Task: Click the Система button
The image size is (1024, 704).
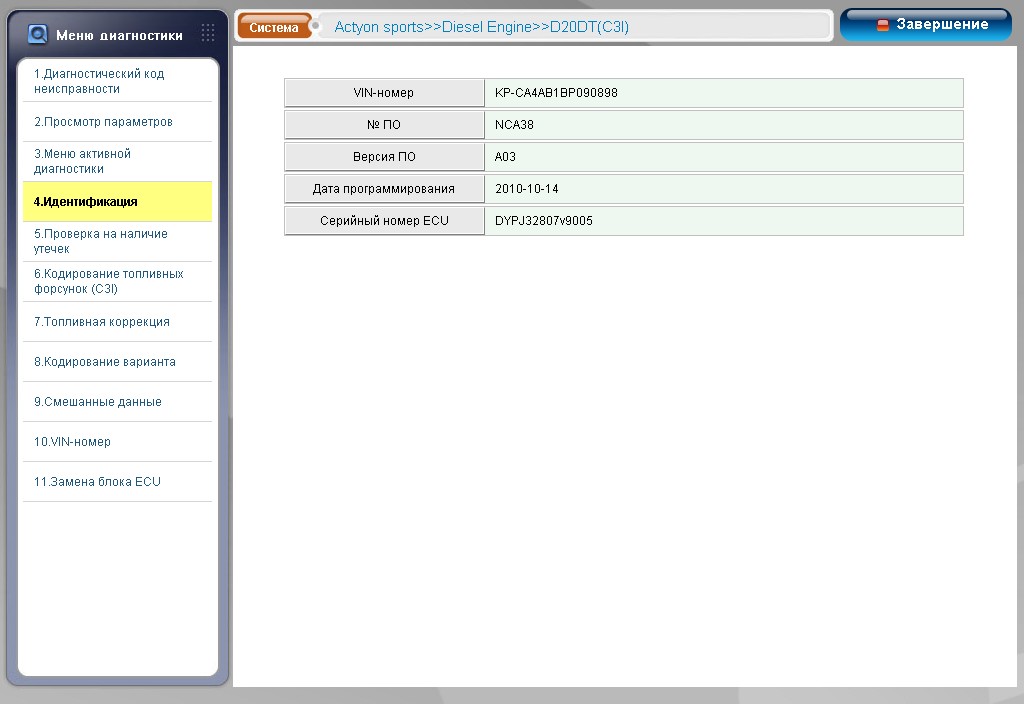Action: click(x=274, y=27)
